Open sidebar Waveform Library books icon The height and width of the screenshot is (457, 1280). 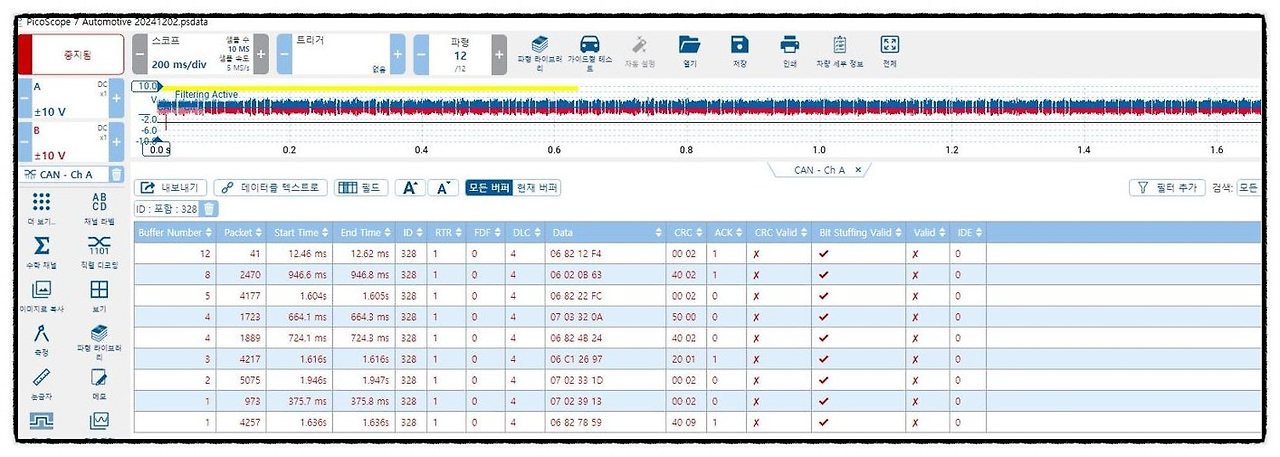99,341
